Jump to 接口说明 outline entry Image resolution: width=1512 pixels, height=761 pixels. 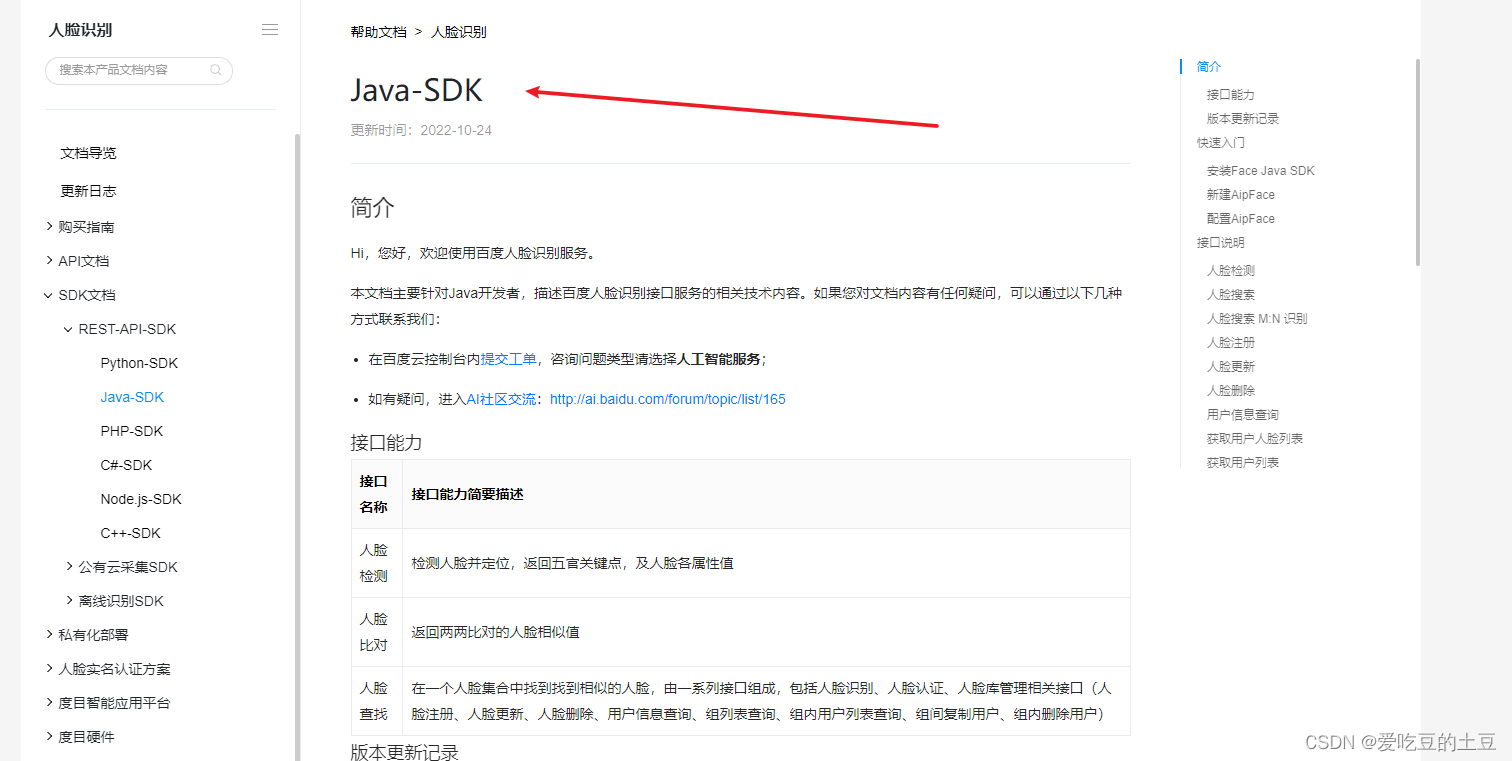point(1221,243)
